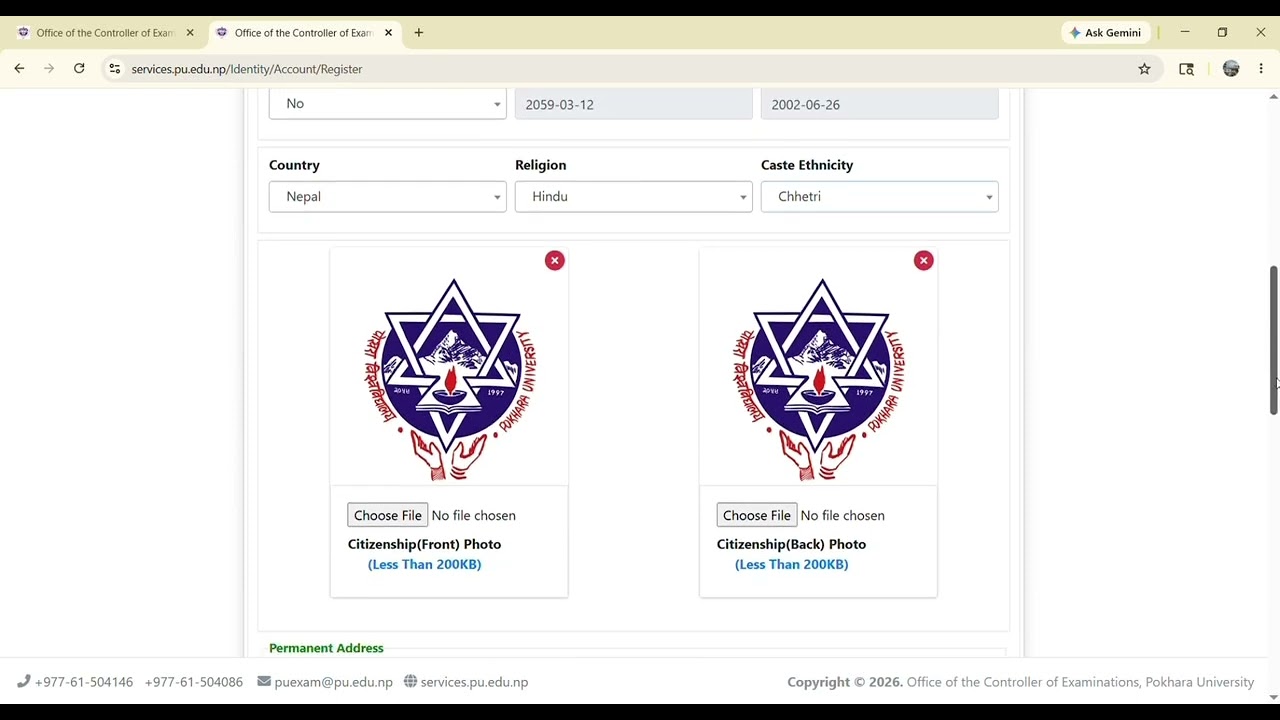The width and height of the screenshot is (1280, 720).
Task: Click the footer copyright text
Action: (x=1020, y=682)
